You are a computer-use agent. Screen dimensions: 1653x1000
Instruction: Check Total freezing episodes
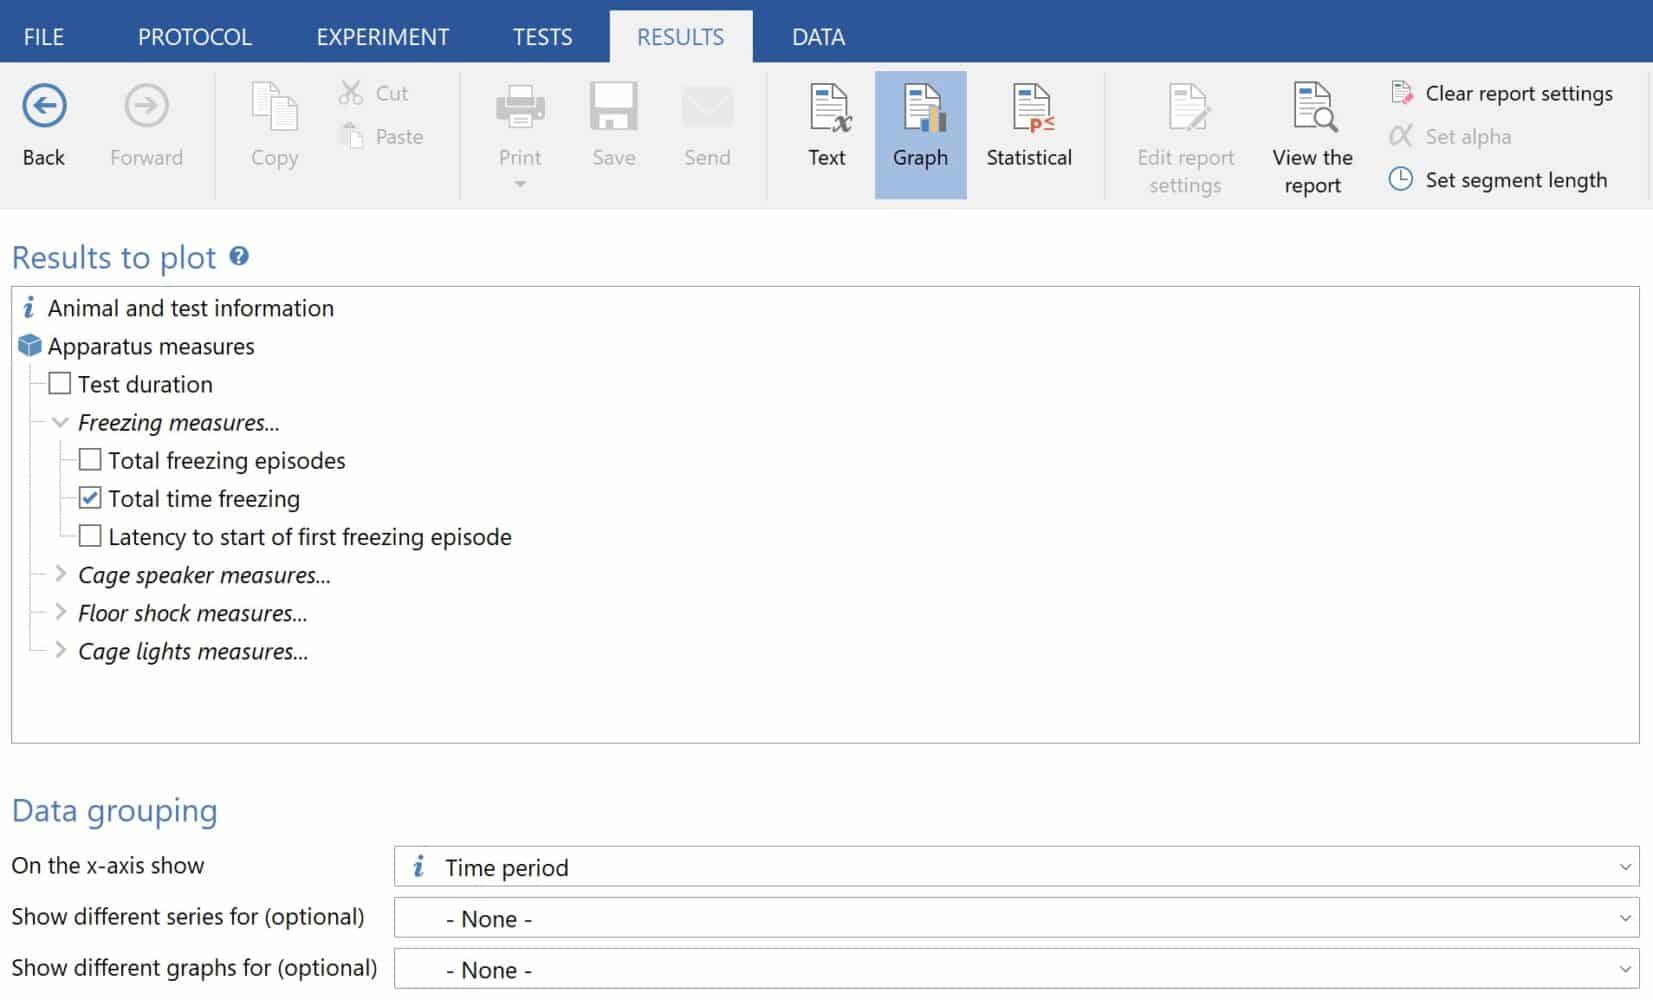point(90,460)
